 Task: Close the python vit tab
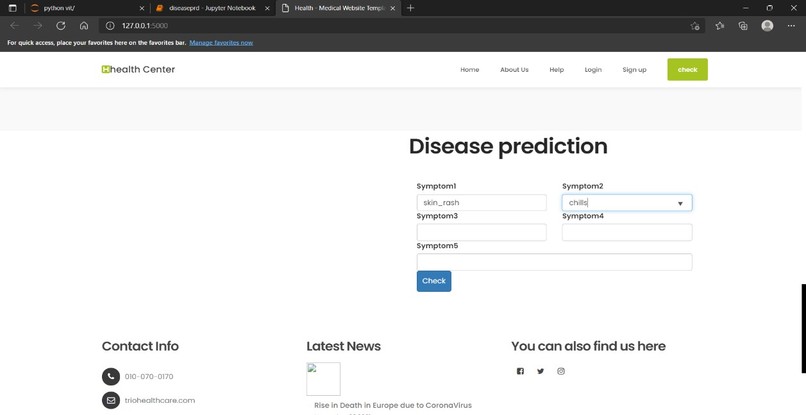coord(142,8)
